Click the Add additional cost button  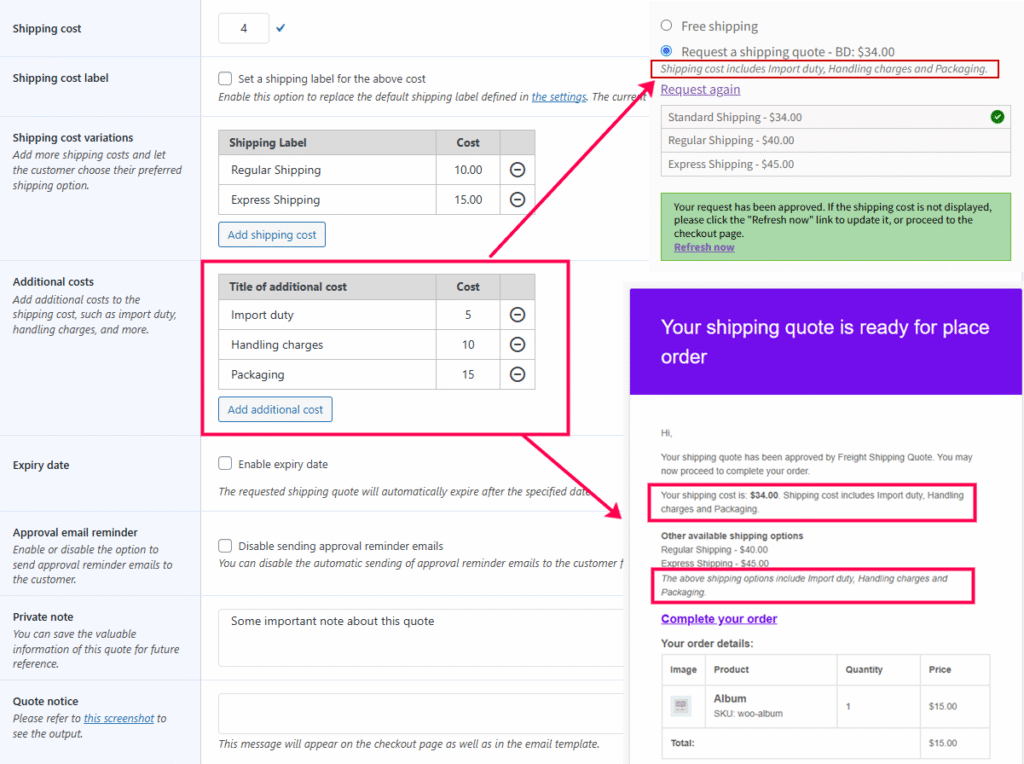[275, 409]
